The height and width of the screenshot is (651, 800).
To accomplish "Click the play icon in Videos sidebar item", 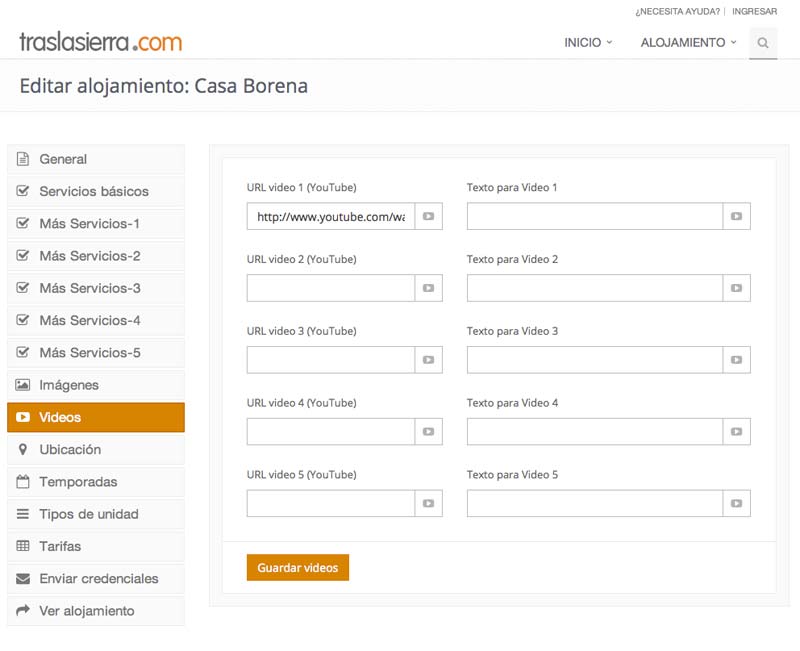I will [x=22, y=417].
